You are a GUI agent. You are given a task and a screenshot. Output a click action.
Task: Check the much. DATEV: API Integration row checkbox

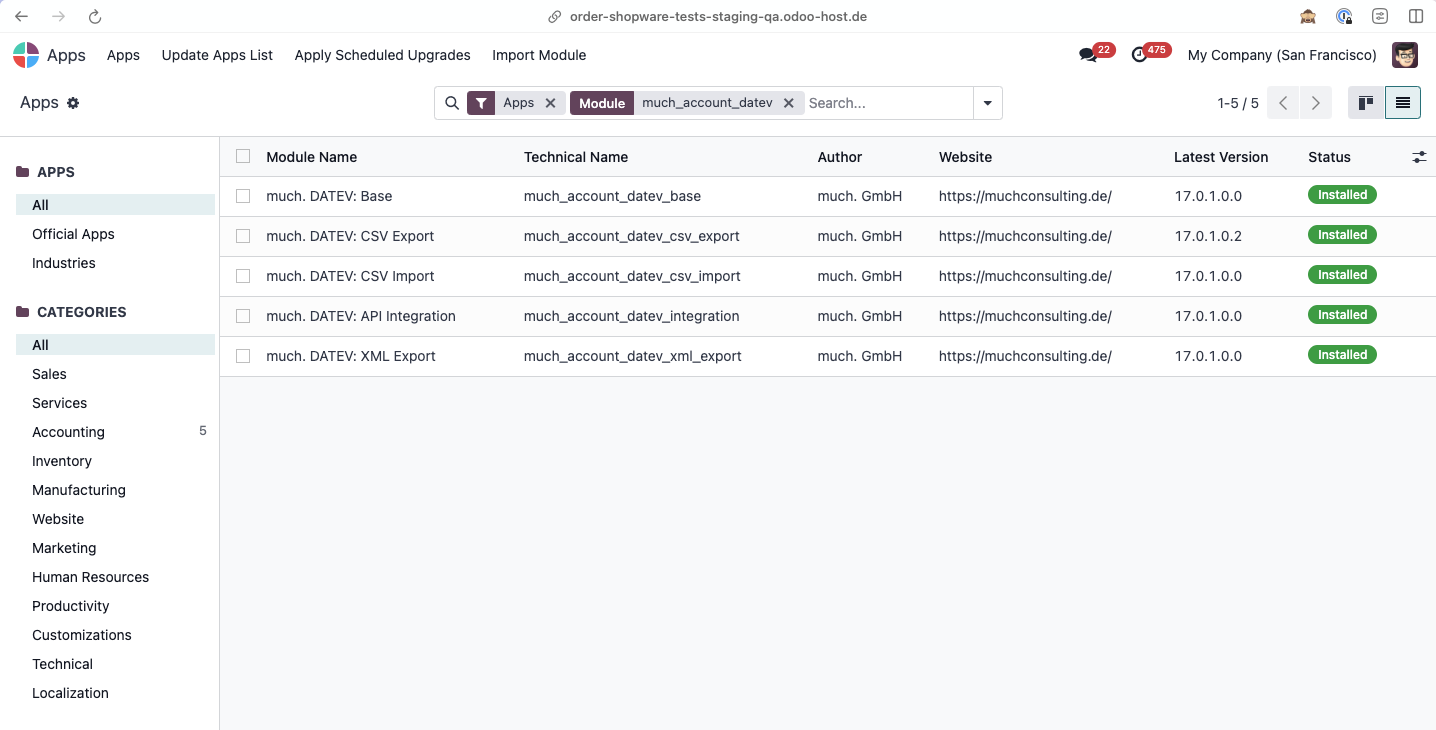(243, 316)
